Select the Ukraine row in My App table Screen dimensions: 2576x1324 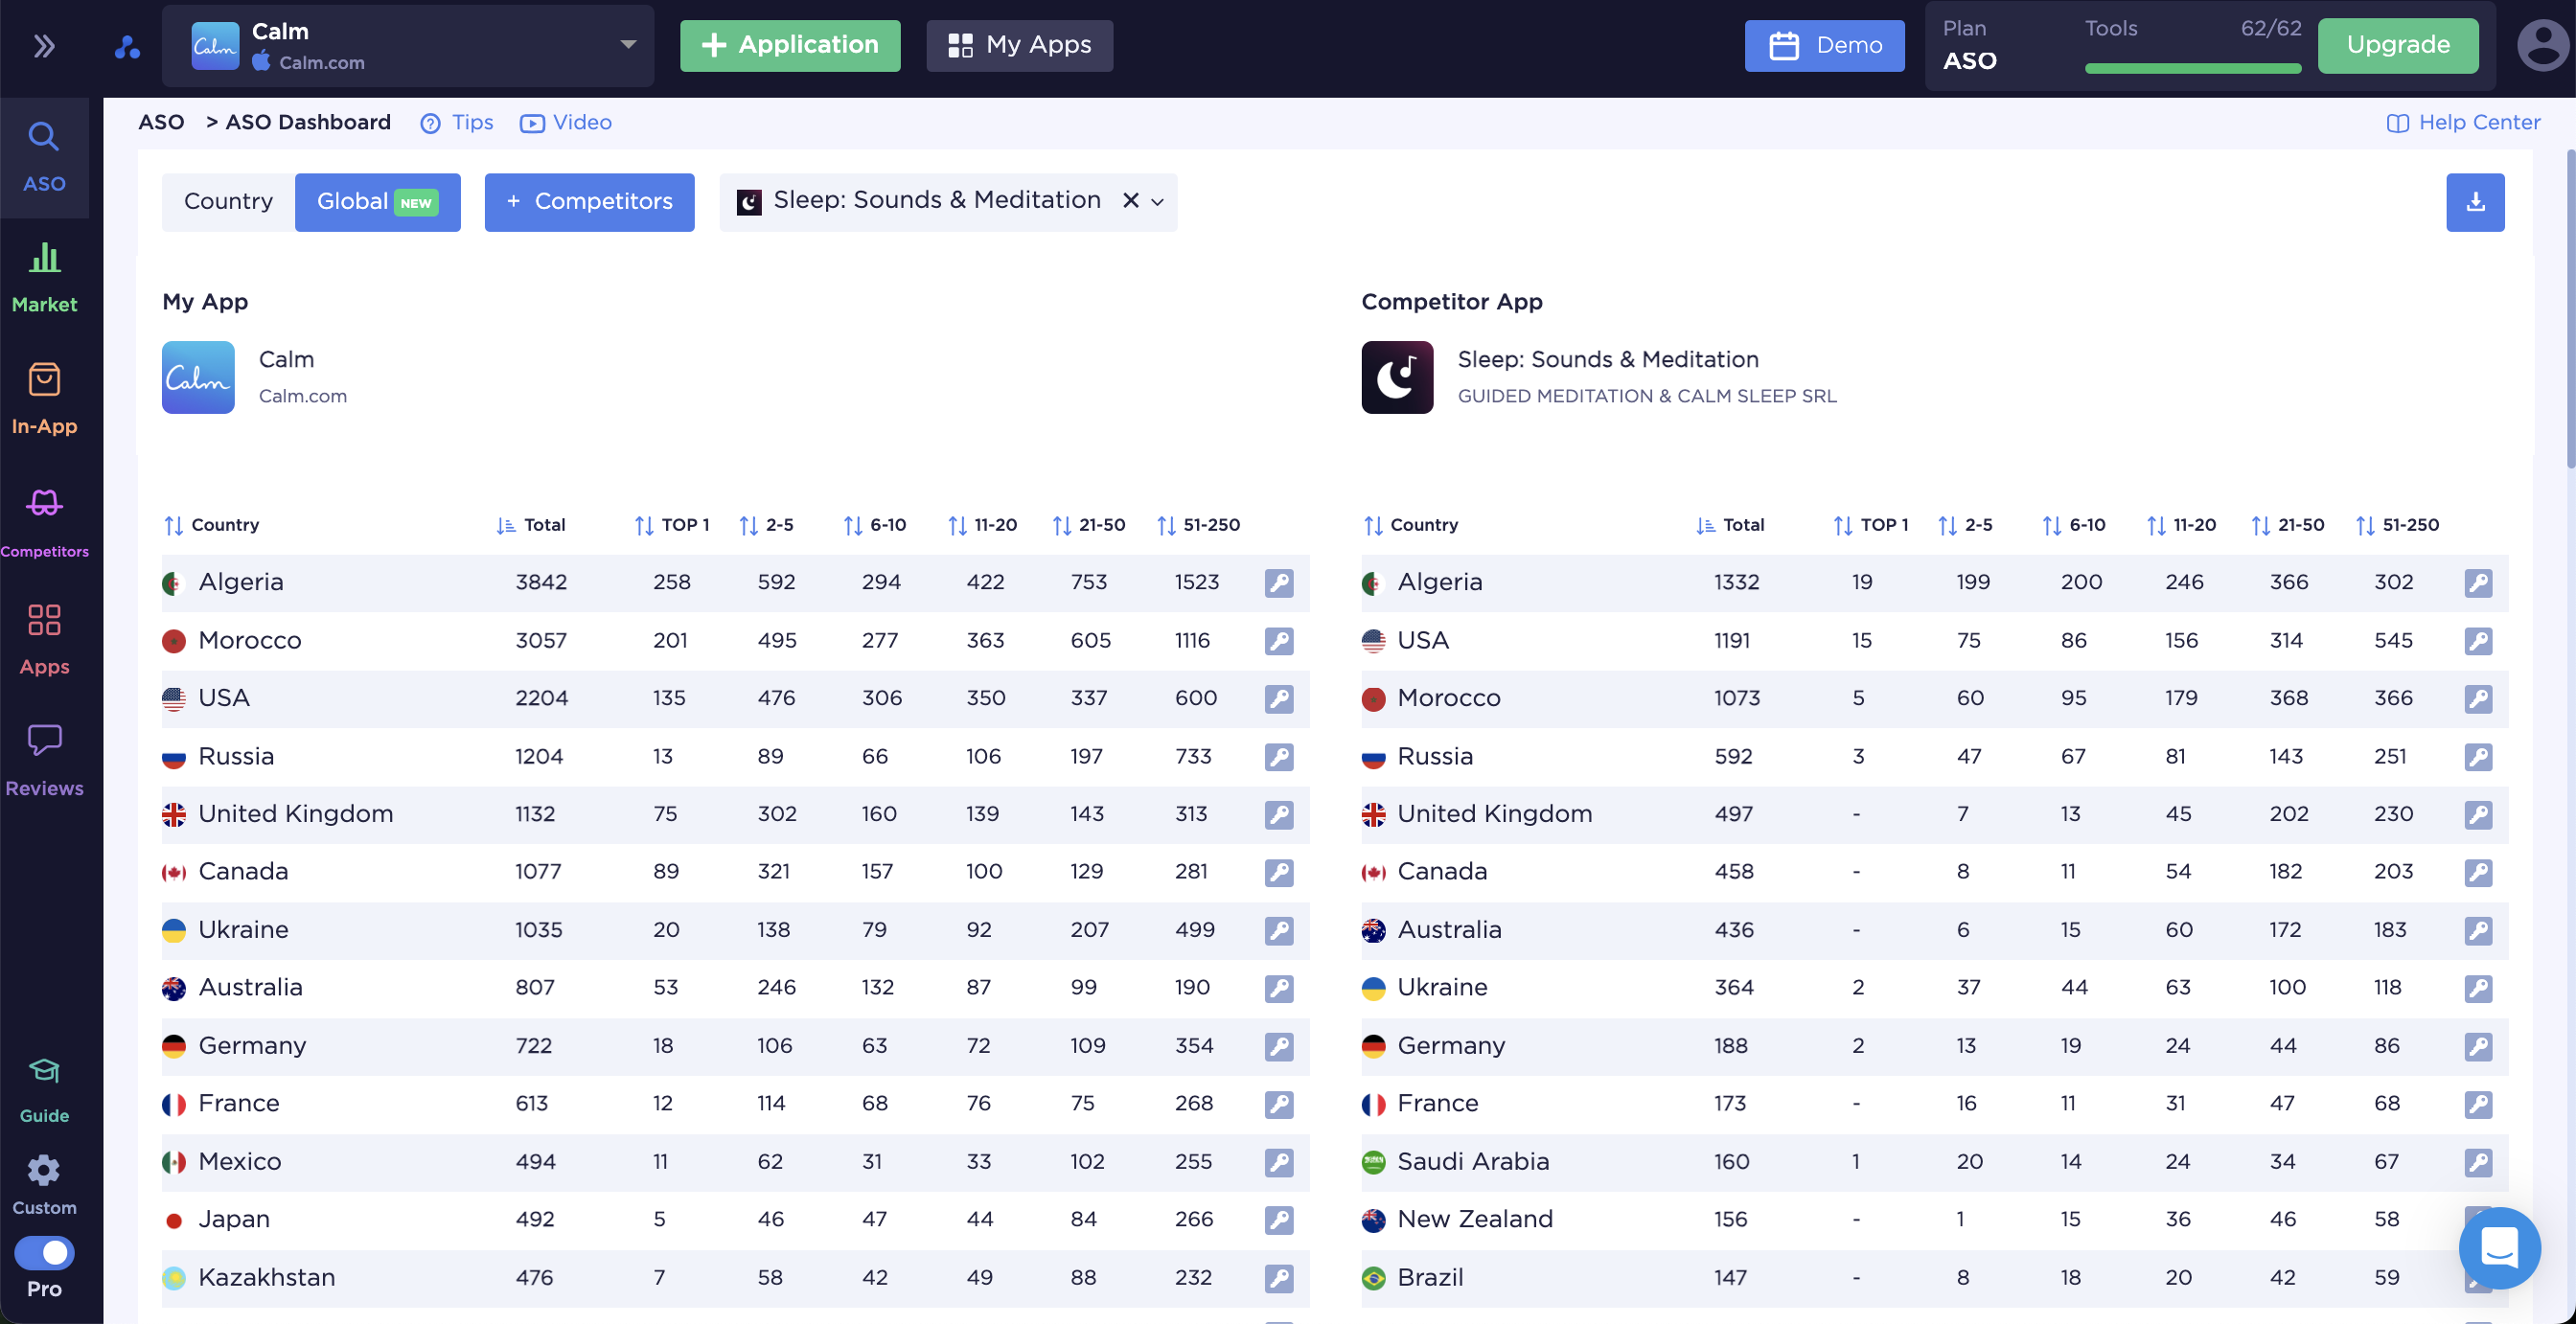click(x=735, y=931)
